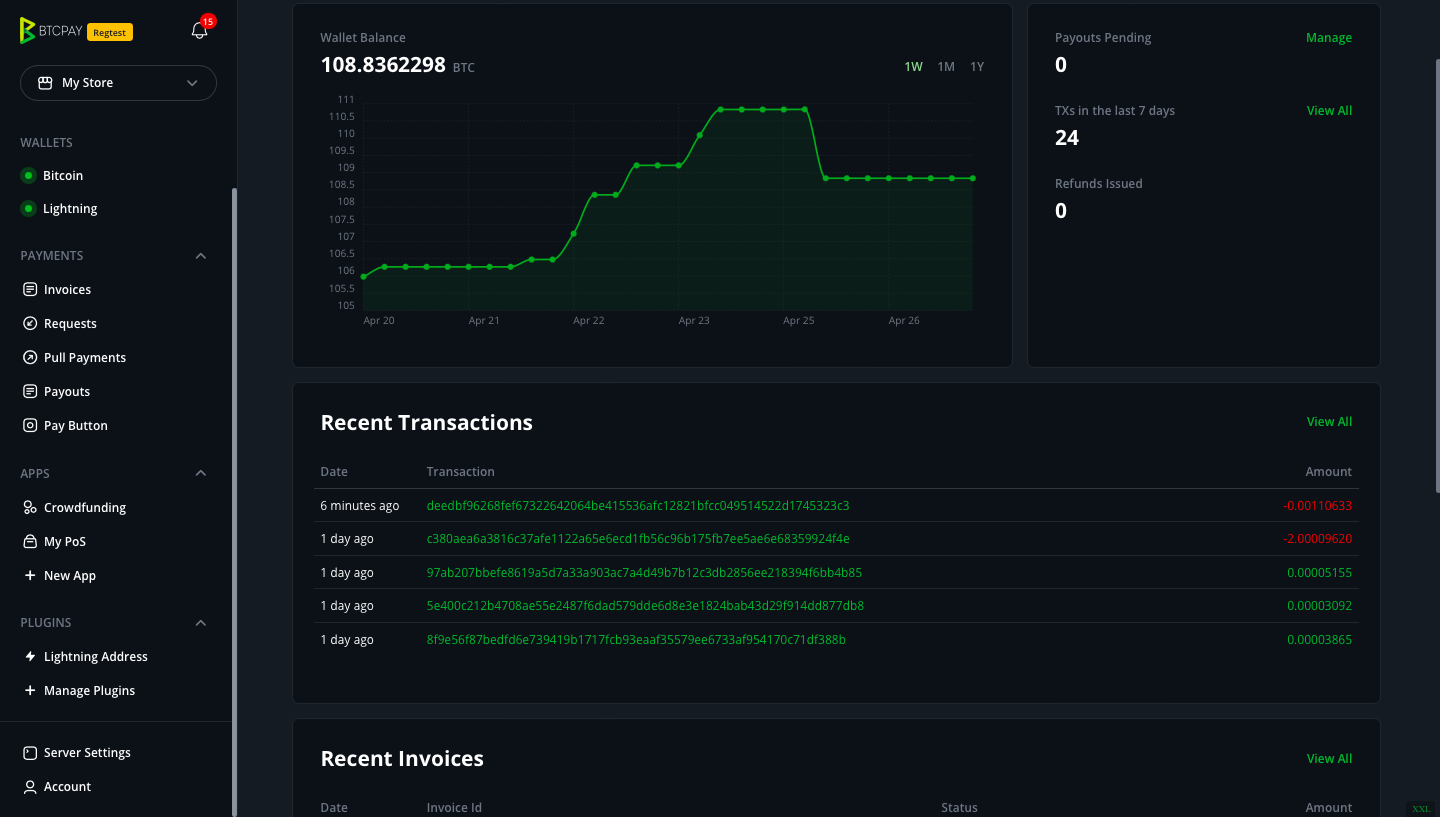Open the My Store dropdown
The height and width of the screenshot is (817, 1440).
tap(118, 83)
